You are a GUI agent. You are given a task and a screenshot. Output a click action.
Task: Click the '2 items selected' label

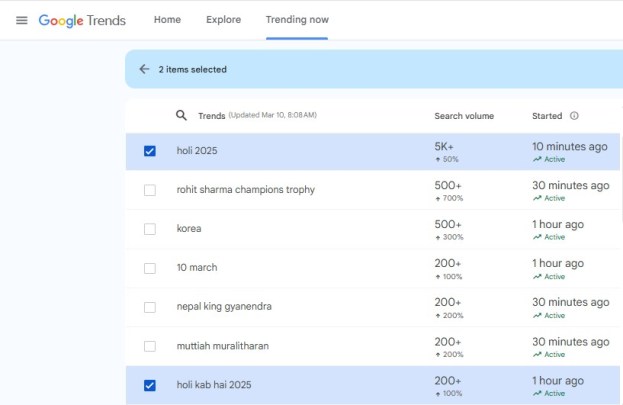(193, 70)
